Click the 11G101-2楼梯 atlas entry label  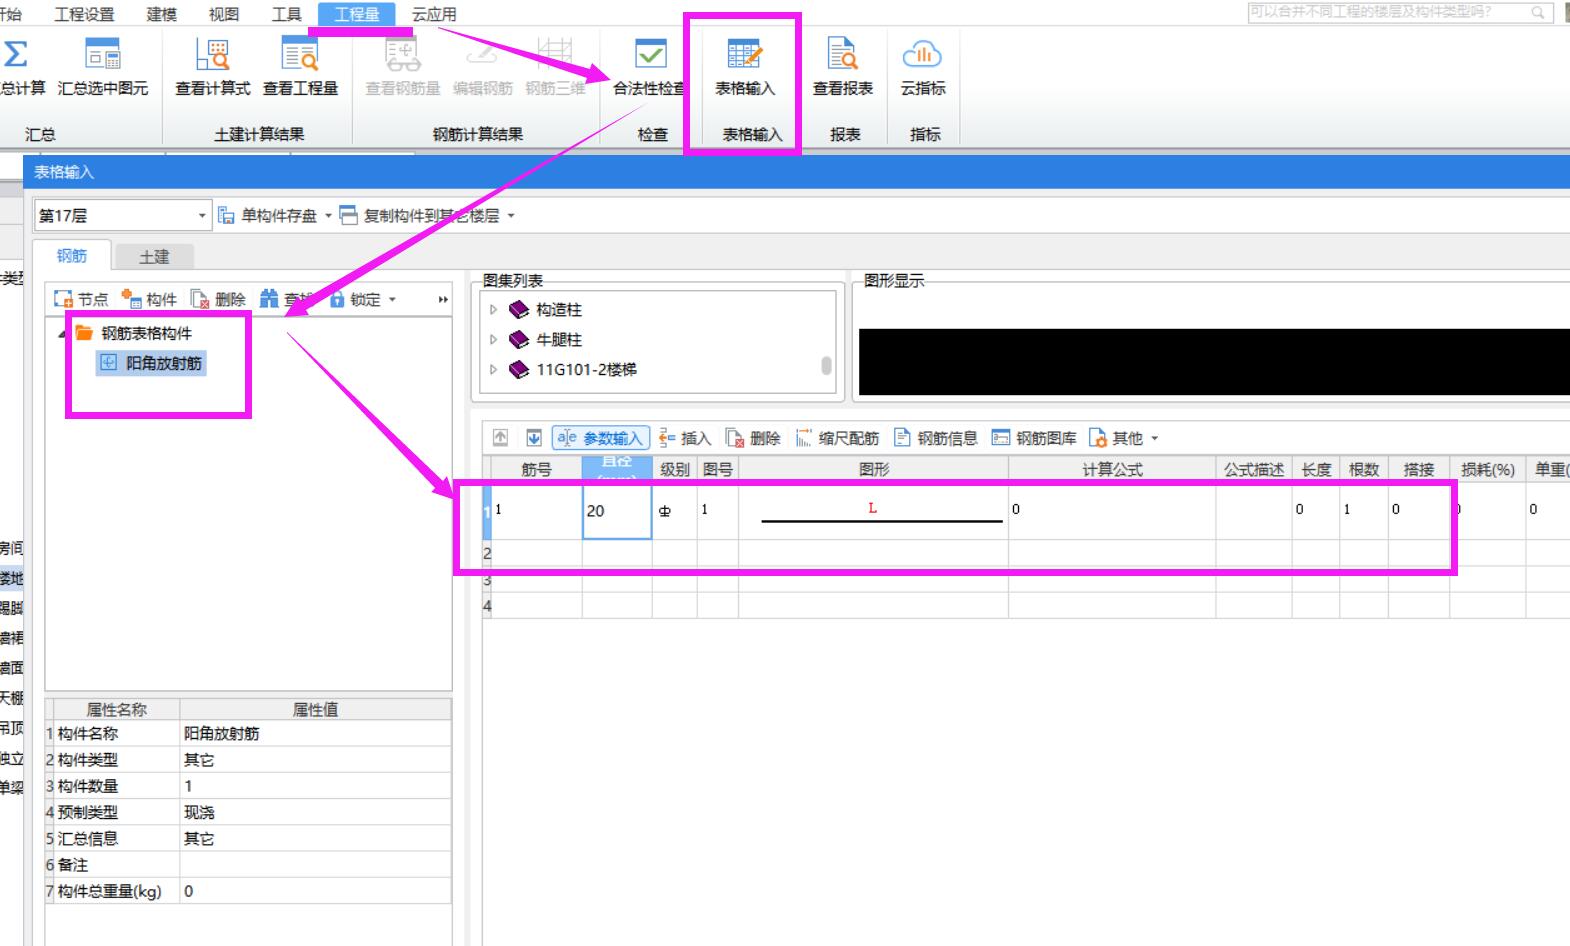[x=586, y=370]
